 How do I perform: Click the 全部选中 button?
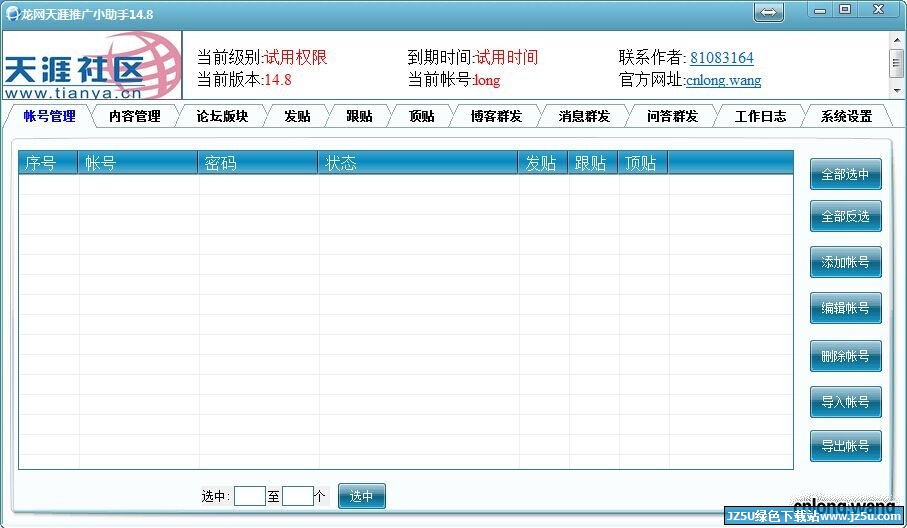(x=846, y=174)
